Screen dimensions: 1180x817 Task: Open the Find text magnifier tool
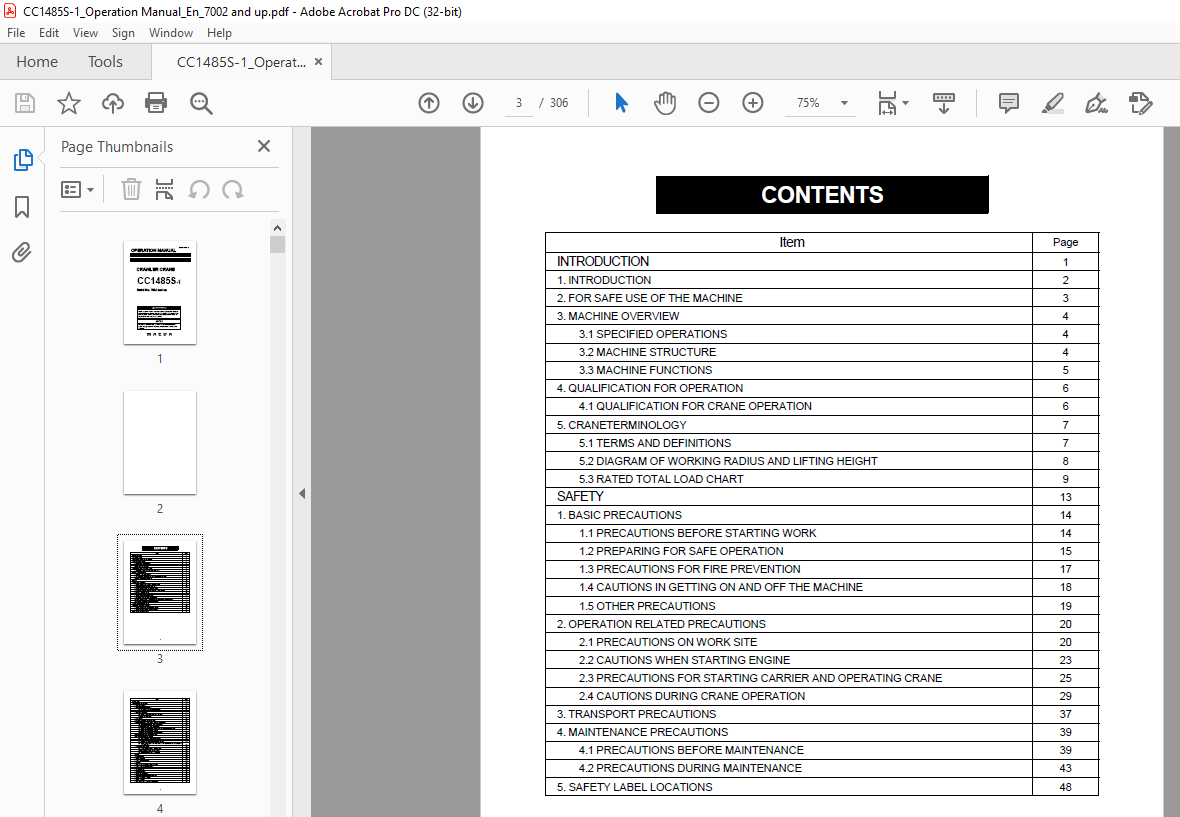201,103
